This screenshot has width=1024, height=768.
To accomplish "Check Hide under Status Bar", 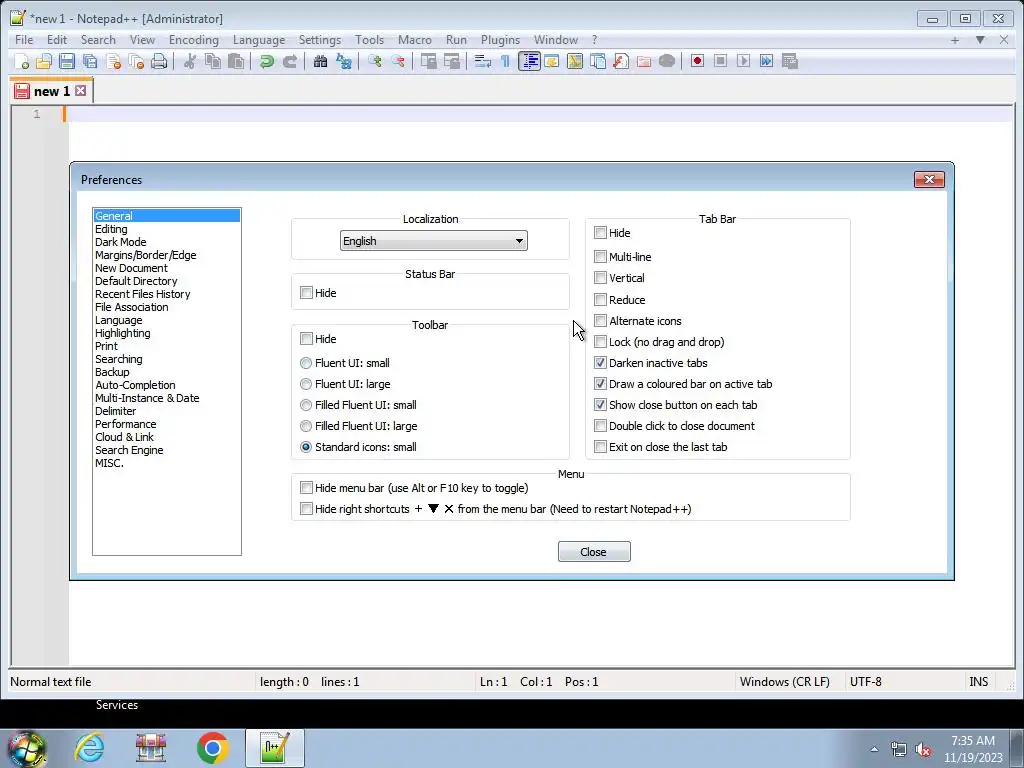I will pyautogui.click(x=306, y=293).
